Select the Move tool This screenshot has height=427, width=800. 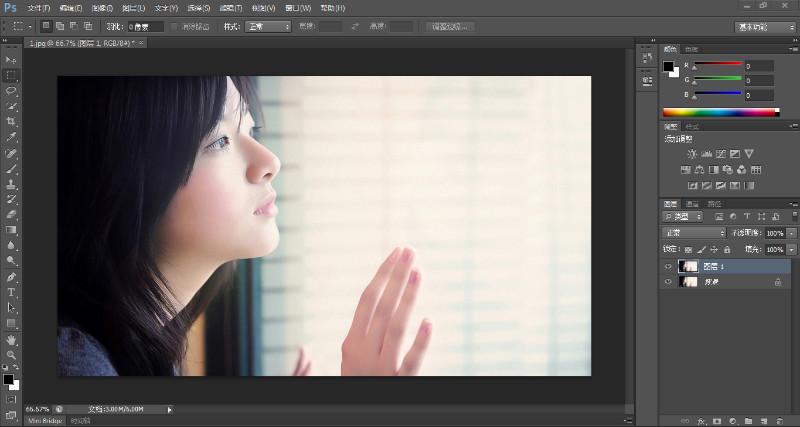pyautogui.click(x=12, y=60)
